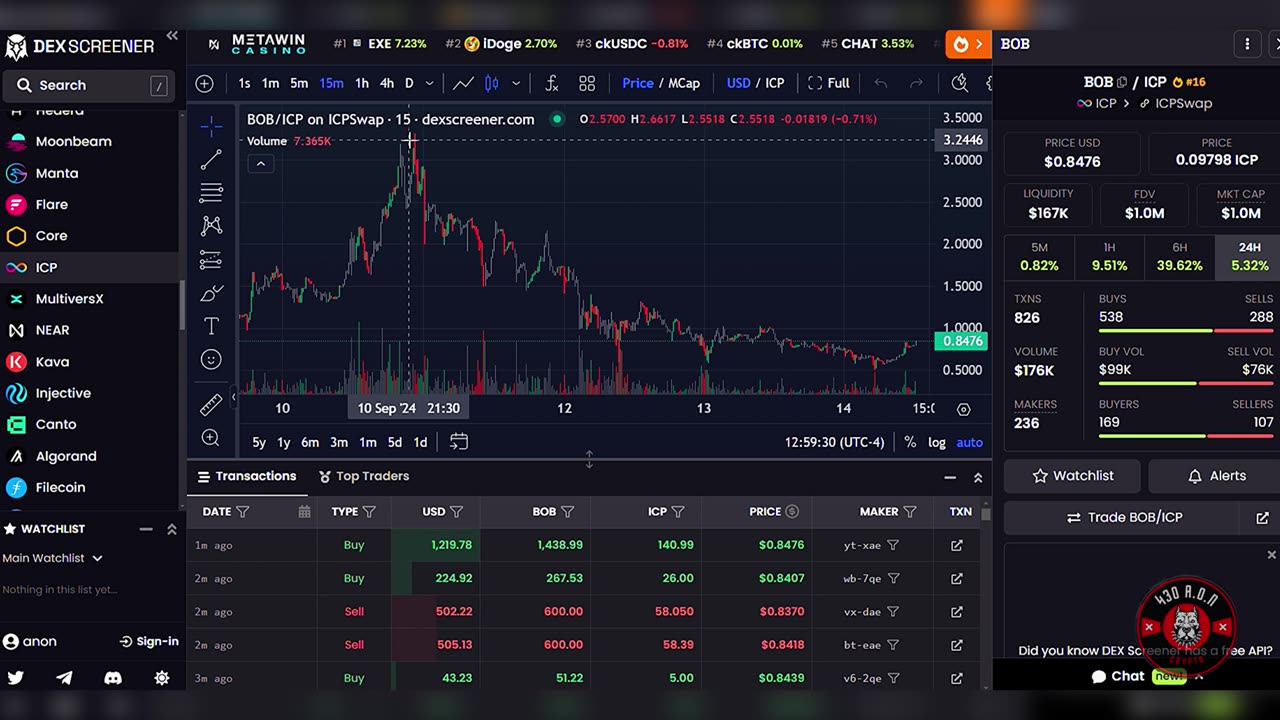This screenshot has width=1280, height=720.
Task: Expand chart type dropdown arrow
Action: [516, 83]
